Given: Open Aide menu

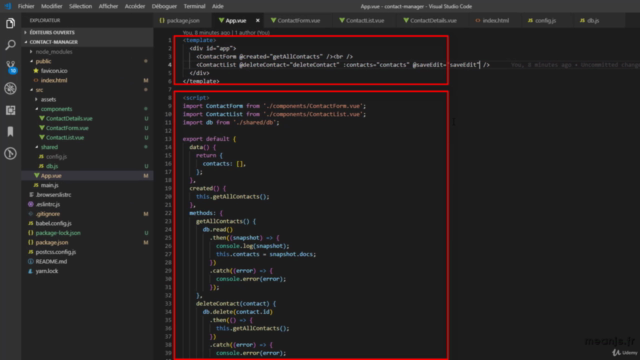Looking at the screenshot, I should point(218,6).
